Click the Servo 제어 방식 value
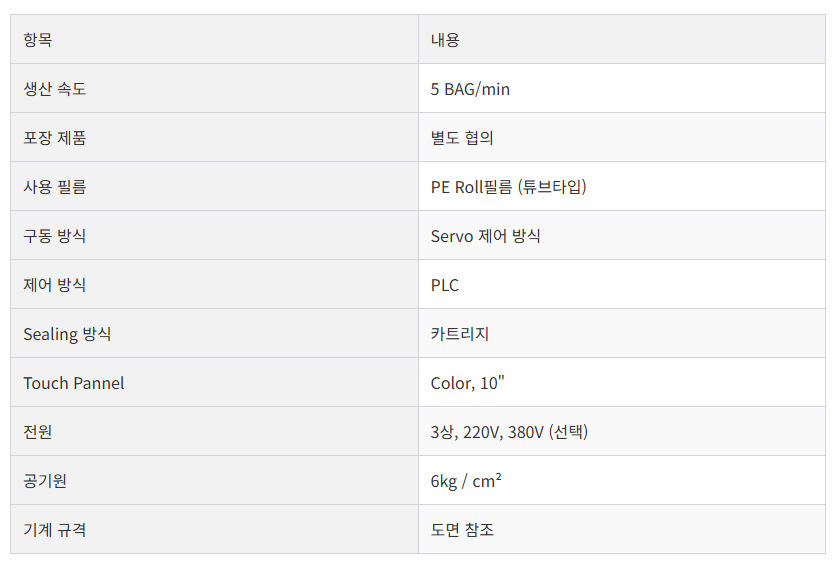 tap(485, 236)
